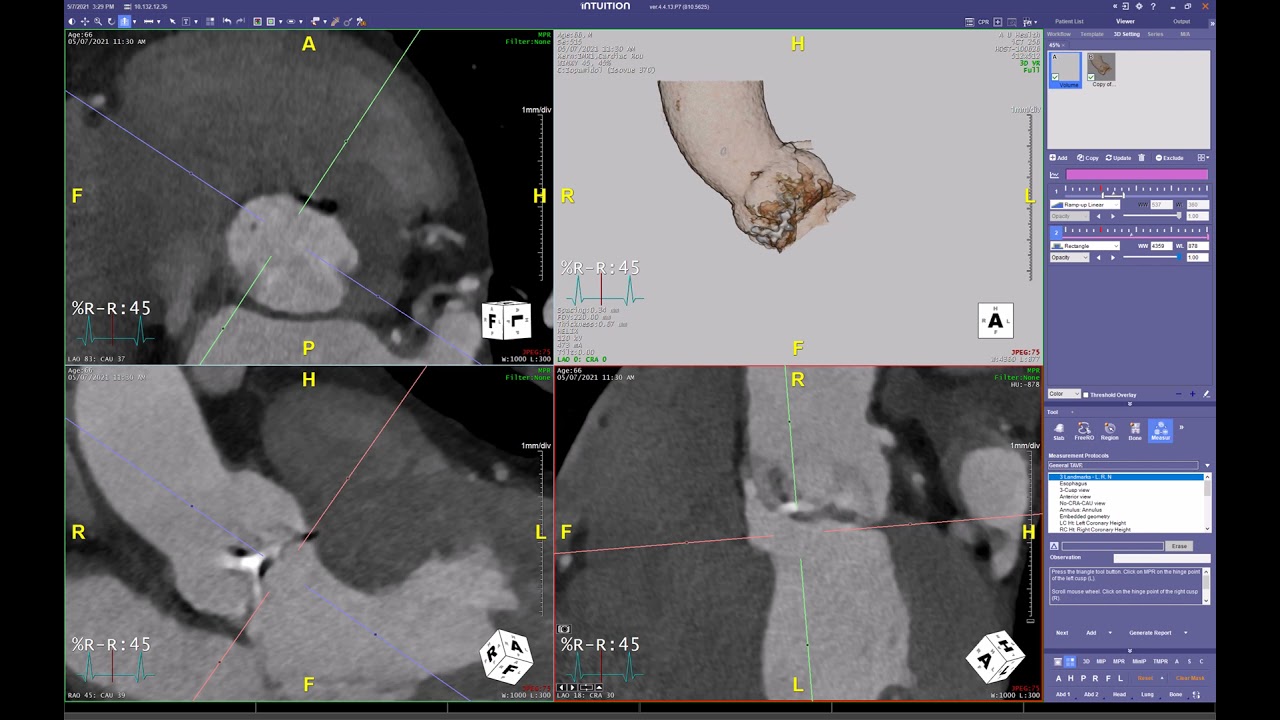Image resolution: width=1280 pixels, height=720 pixels.
Task: Select the rotate tool
Action: [111, 21]
